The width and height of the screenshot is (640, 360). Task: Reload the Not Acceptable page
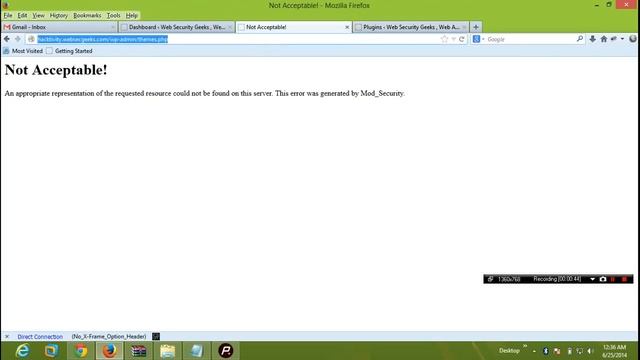pyautogui.click(x=462, y=39)
